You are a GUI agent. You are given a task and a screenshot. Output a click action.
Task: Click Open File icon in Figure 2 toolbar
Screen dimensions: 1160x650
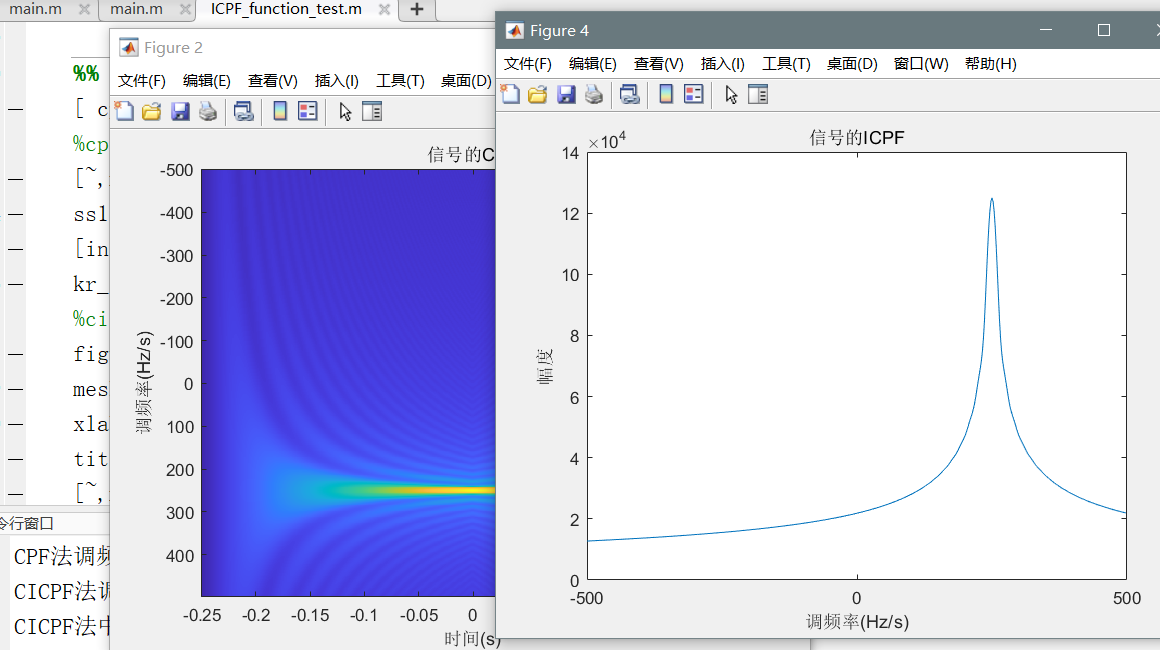click(152, 112)
